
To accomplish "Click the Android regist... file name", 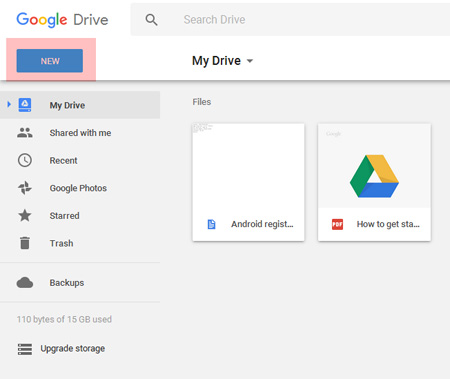I will pyautogui.click(x=262, y=224).
